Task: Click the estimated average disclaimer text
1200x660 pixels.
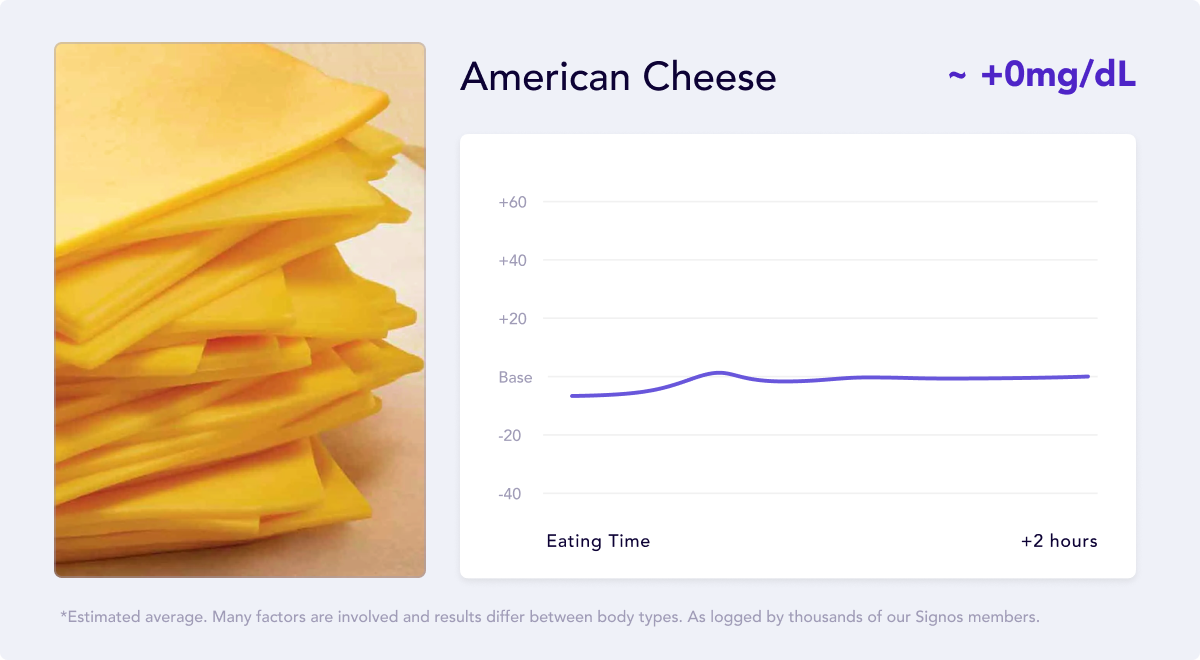Action: coord(550,617)
